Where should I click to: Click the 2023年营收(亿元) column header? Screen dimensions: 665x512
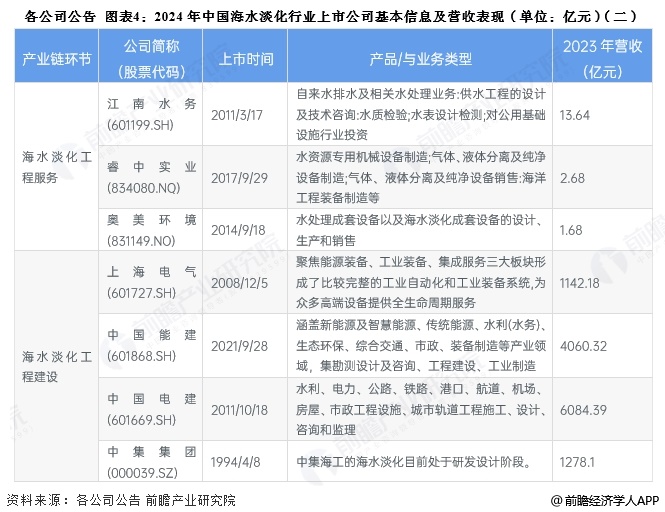coord(602,56)
